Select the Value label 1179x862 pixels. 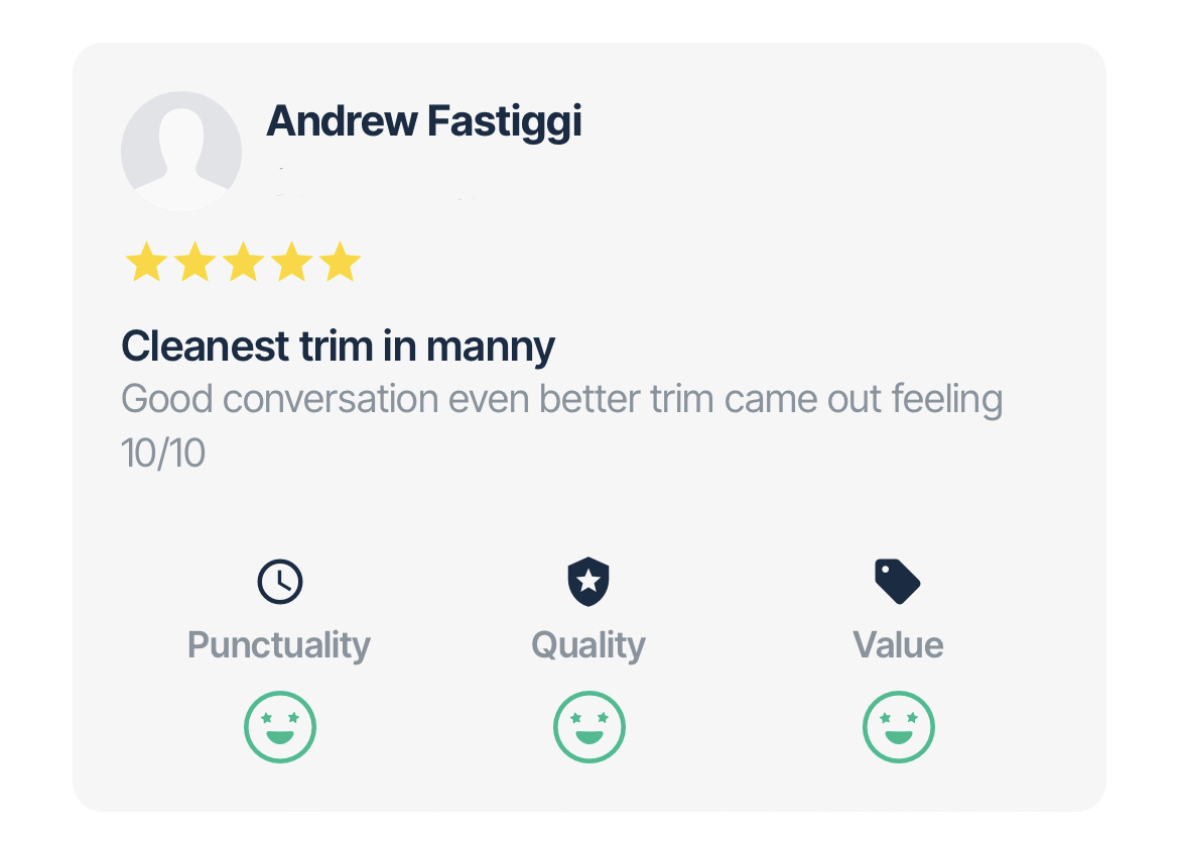click(x=898, y=645)
